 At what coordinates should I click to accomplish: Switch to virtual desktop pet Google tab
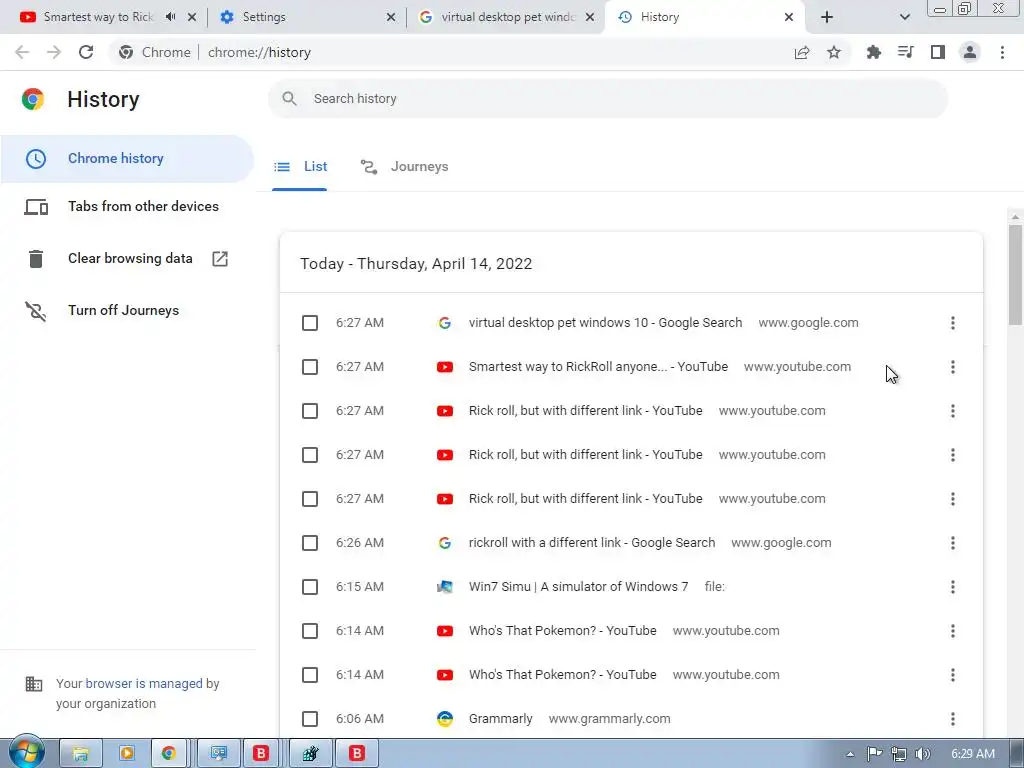tap(506, 17)
